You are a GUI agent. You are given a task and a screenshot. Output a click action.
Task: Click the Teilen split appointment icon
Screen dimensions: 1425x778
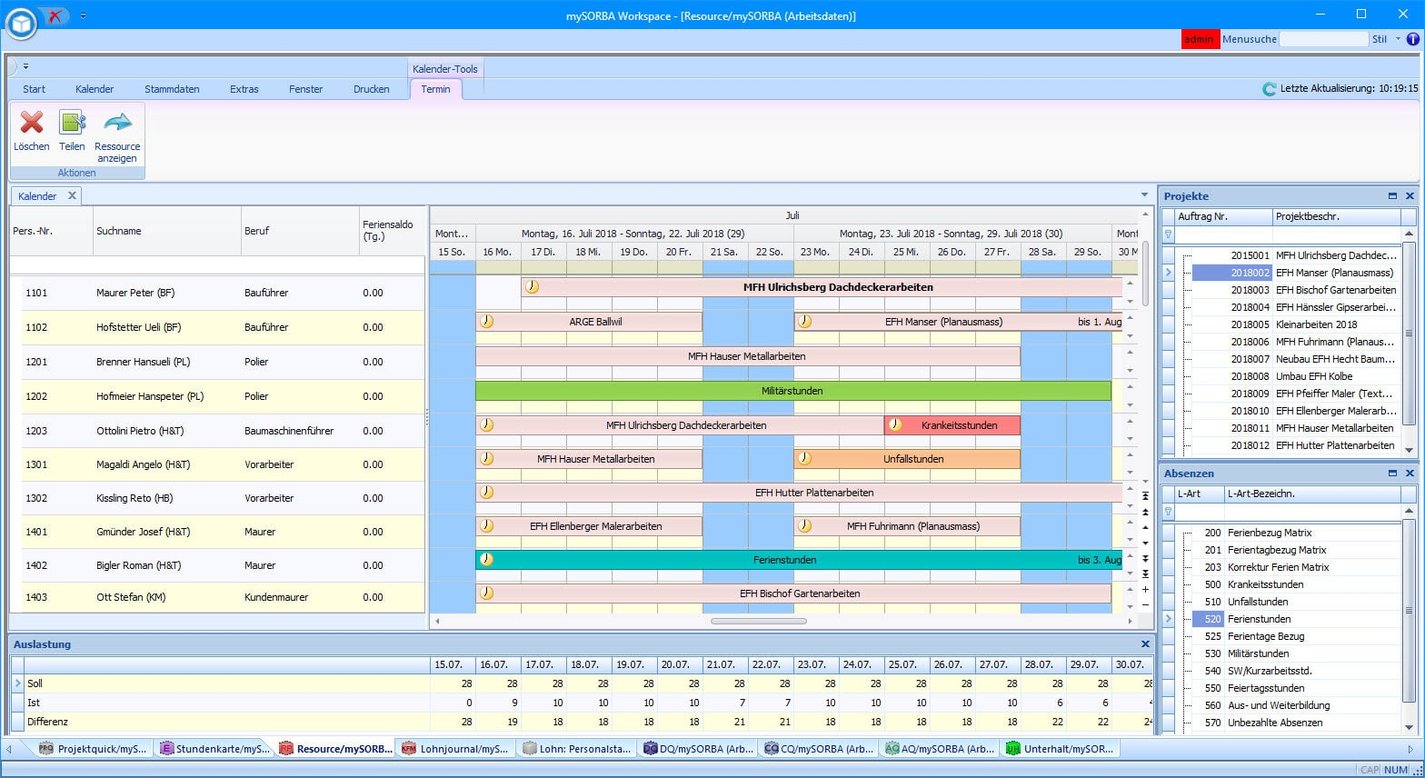pos(72,122)
